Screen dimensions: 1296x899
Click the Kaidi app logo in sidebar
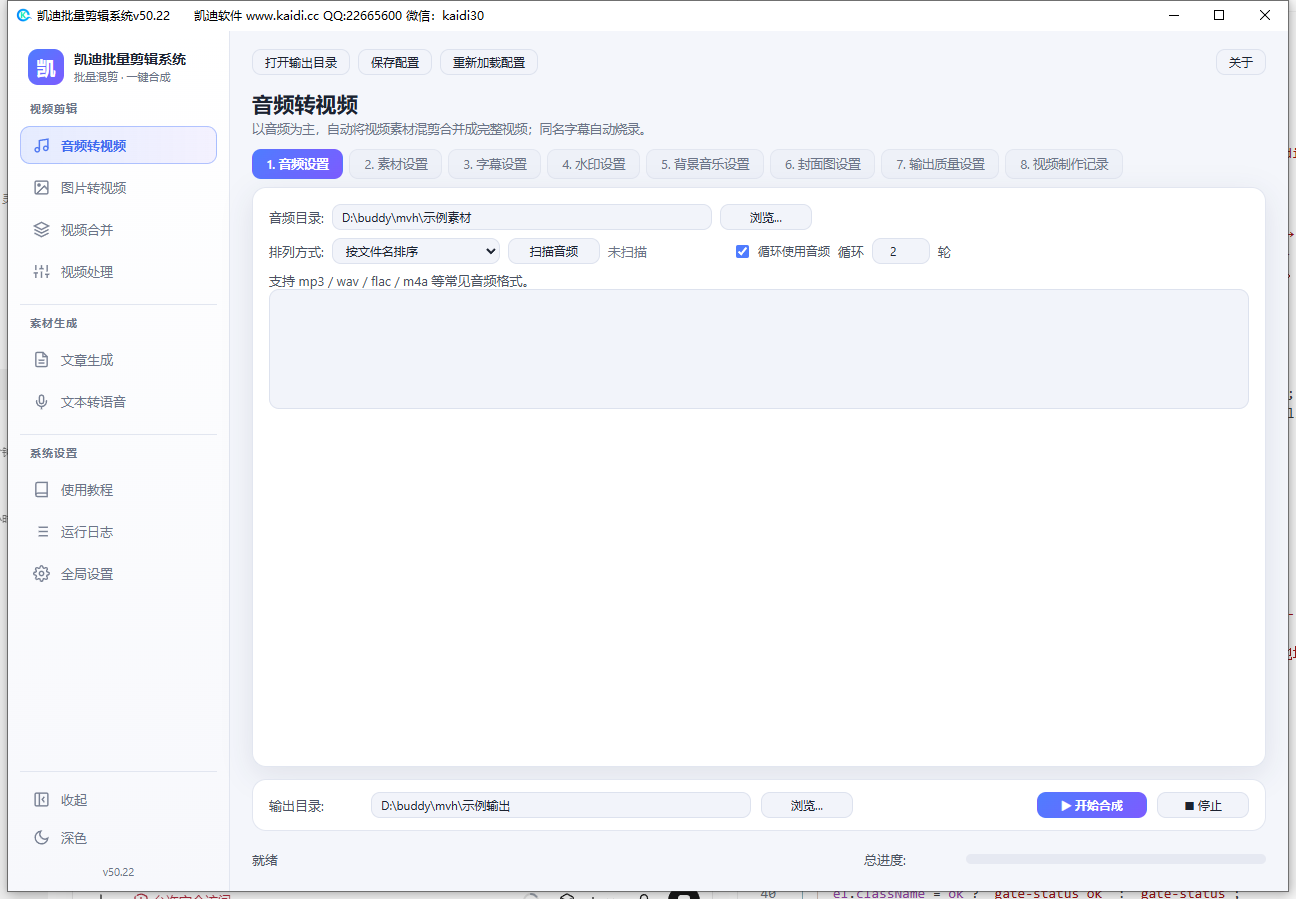pos(46,67)
